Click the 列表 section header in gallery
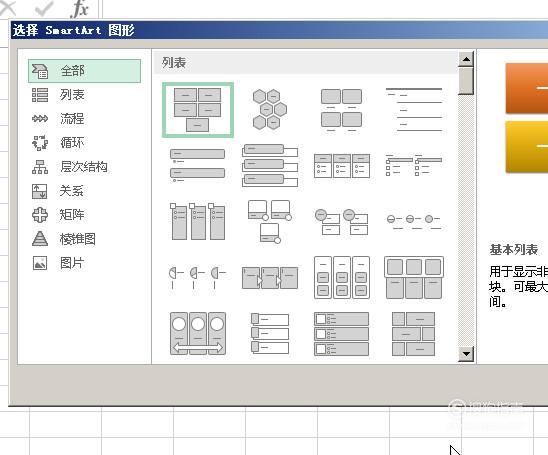 (x=174, y=63)
